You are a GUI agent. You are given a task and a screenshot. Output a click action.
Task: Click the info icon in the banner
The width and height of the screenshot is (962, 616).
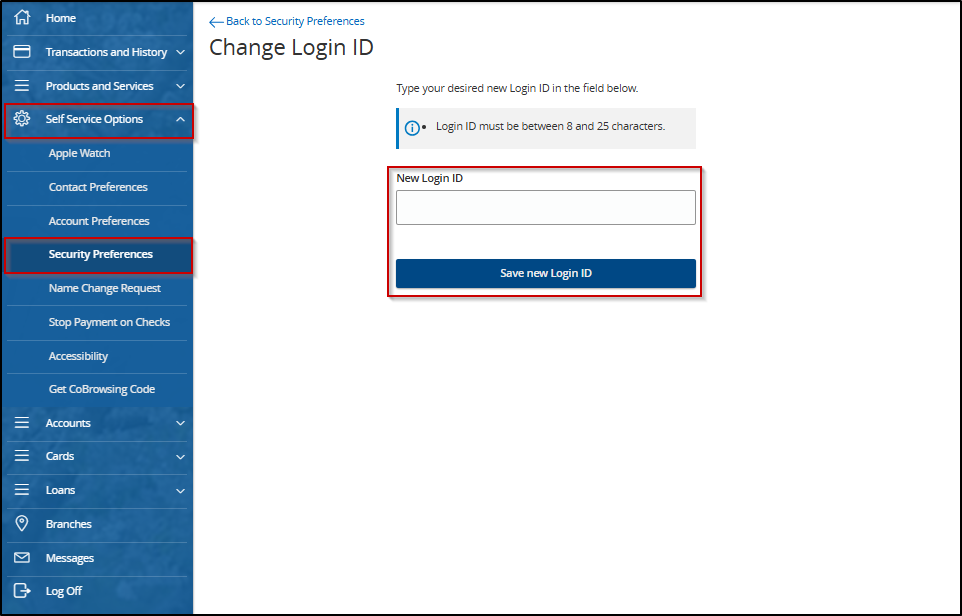point(412,128)
